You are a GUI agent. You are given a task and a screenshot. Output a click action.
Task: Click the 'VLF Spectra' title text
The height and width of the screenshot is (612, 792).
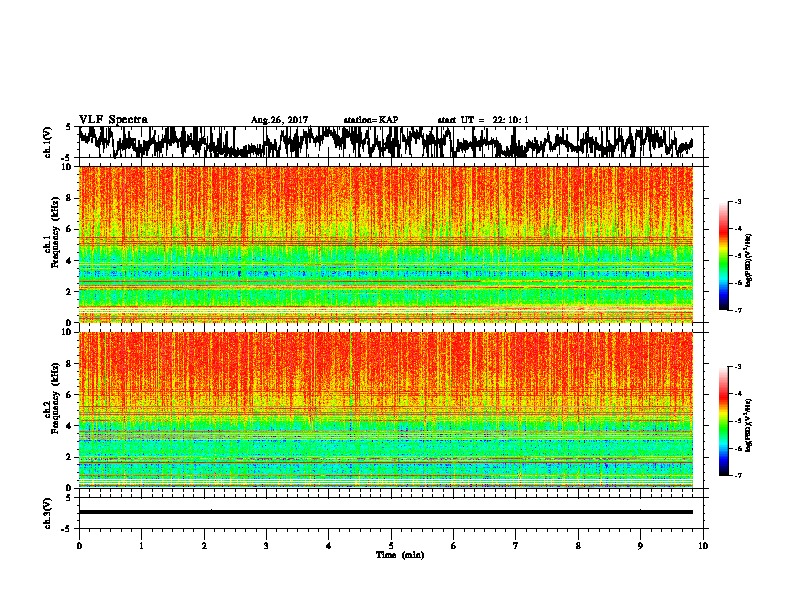113,120
